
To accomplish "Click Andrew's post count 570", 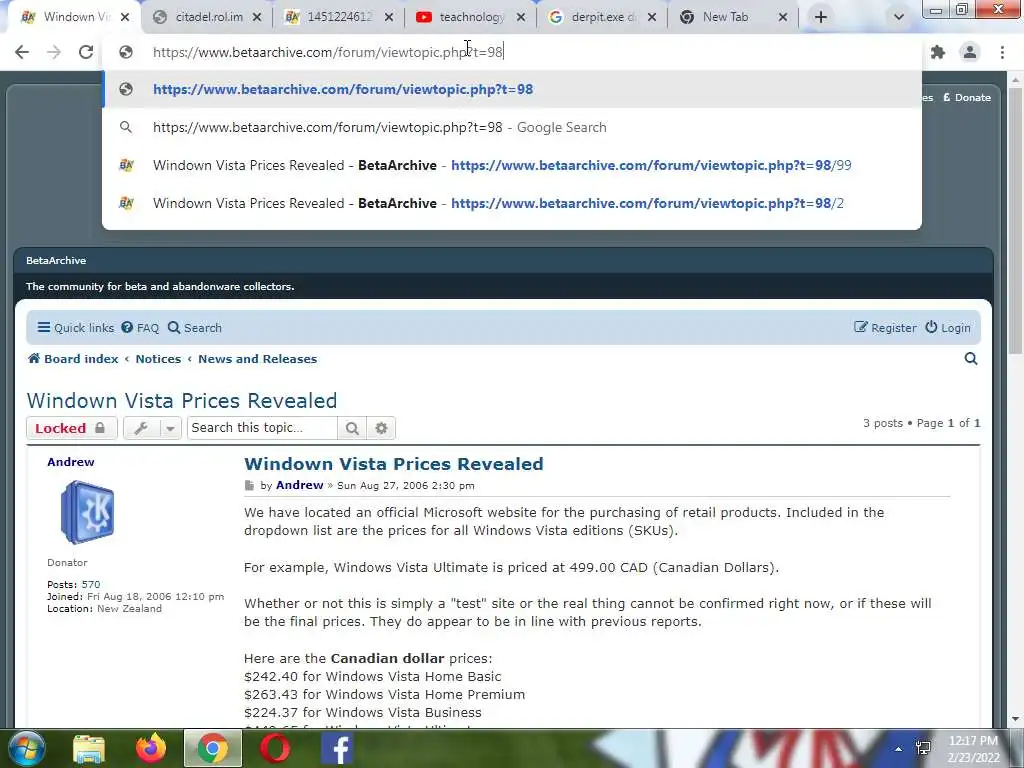I will [x=91, y=584].
